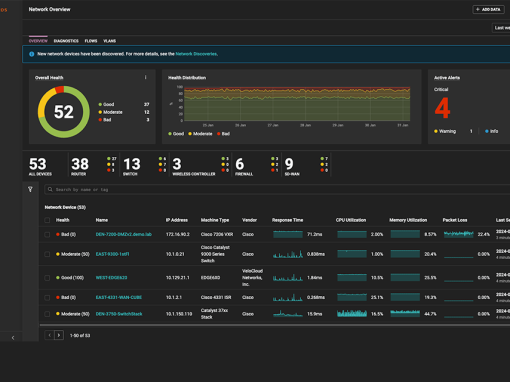Image resolution: width=510 pixels, height=382 pixels.
Task: Click the info icon in the discovery banner
Action: click(32, 54)
